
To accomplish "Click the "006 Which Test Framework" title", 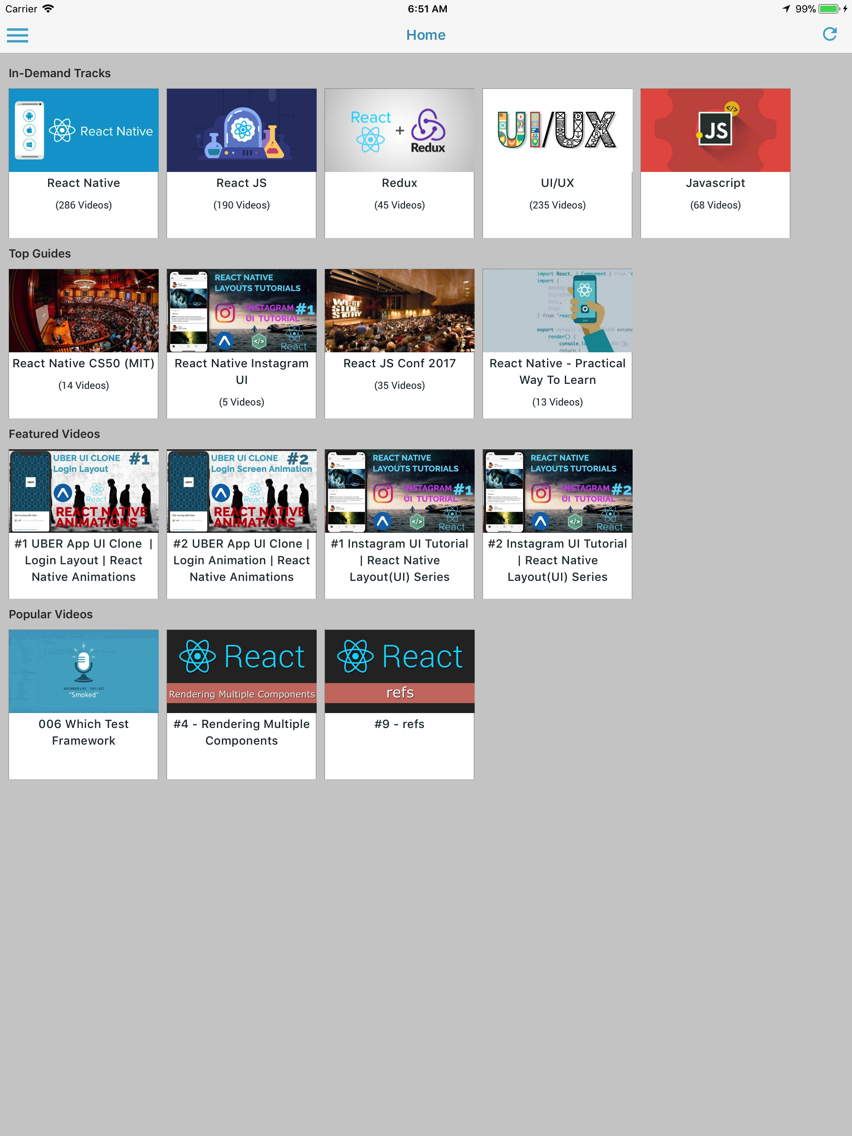I will [83, 732].
